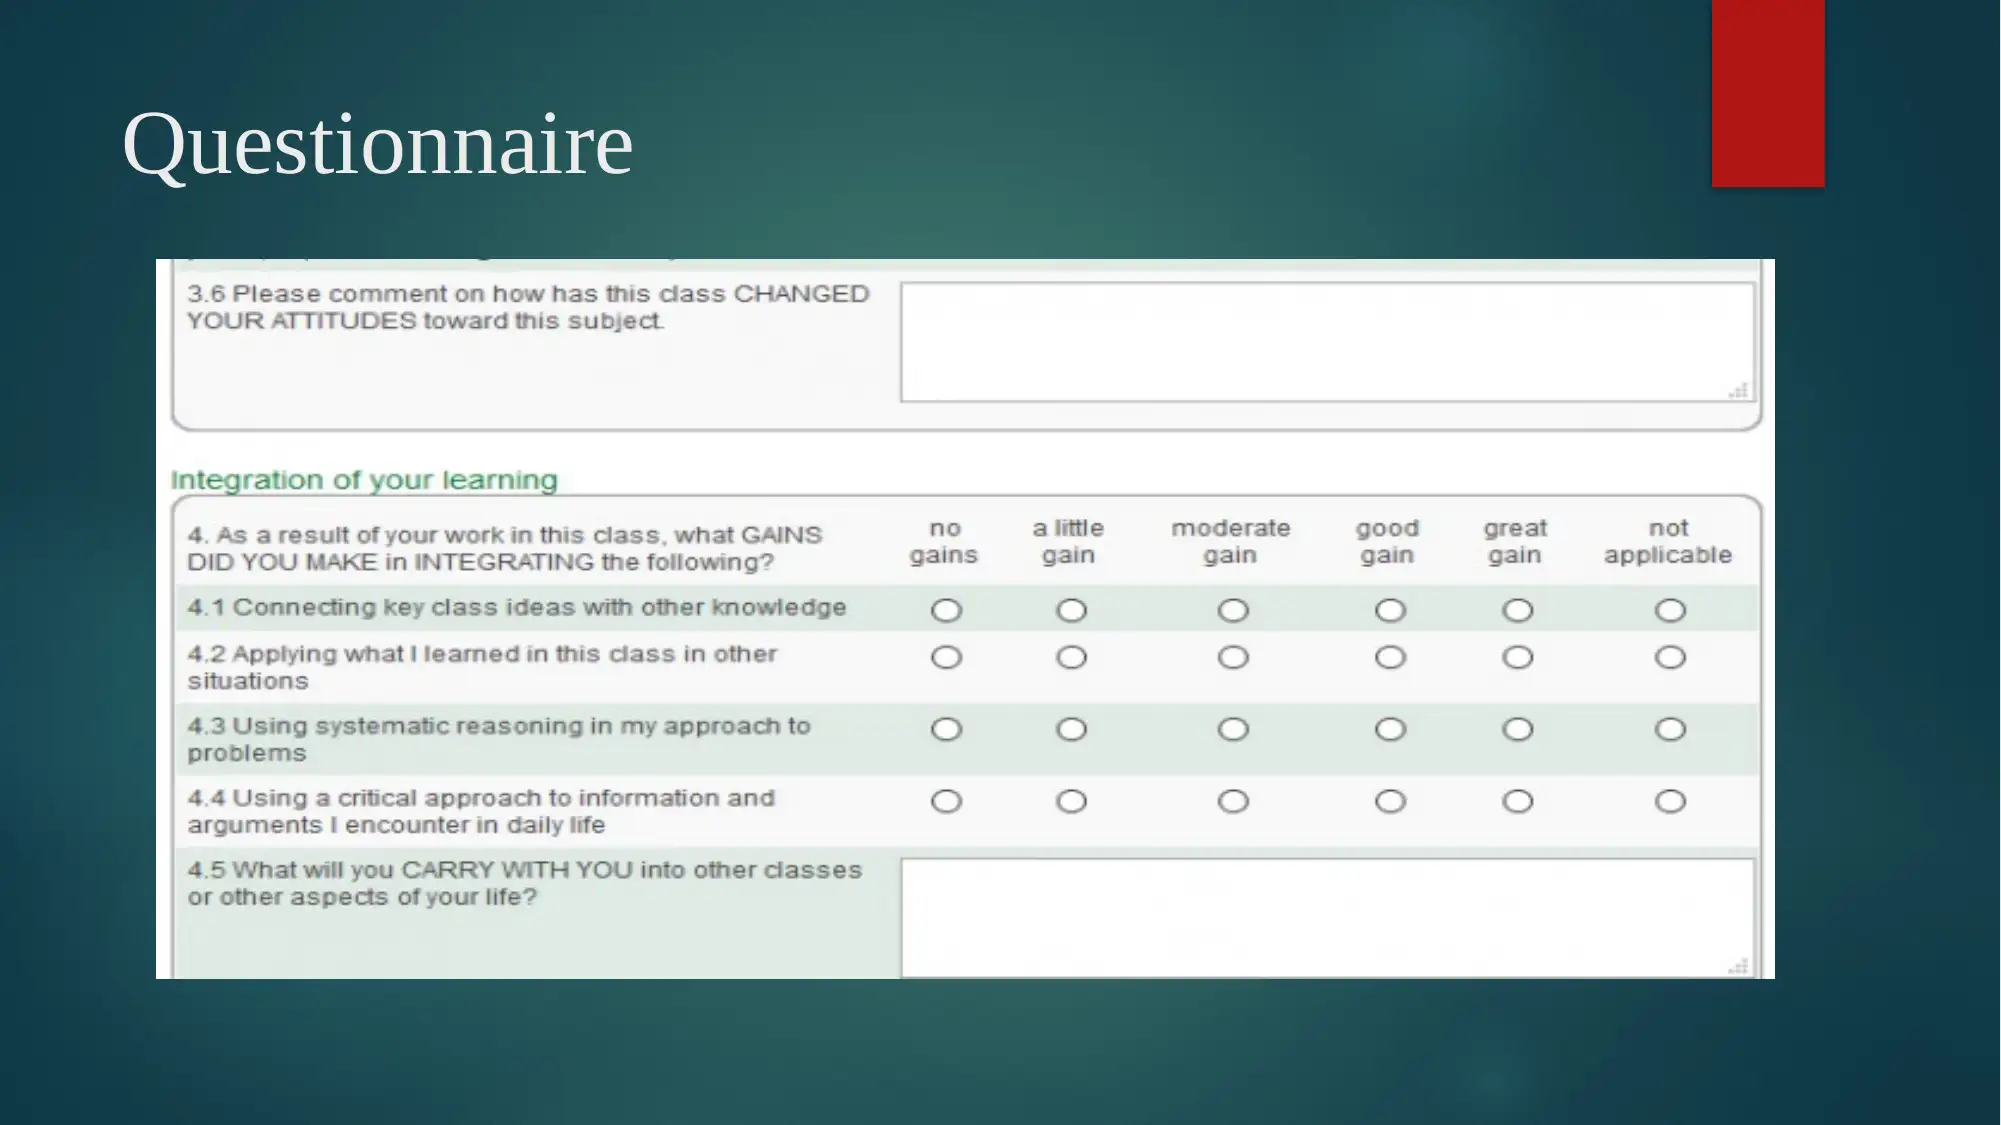The width and height of the screenshot is (2001, 1125).
Task: Click the 'not applicable' column header
Action: tap(1668, 541)
